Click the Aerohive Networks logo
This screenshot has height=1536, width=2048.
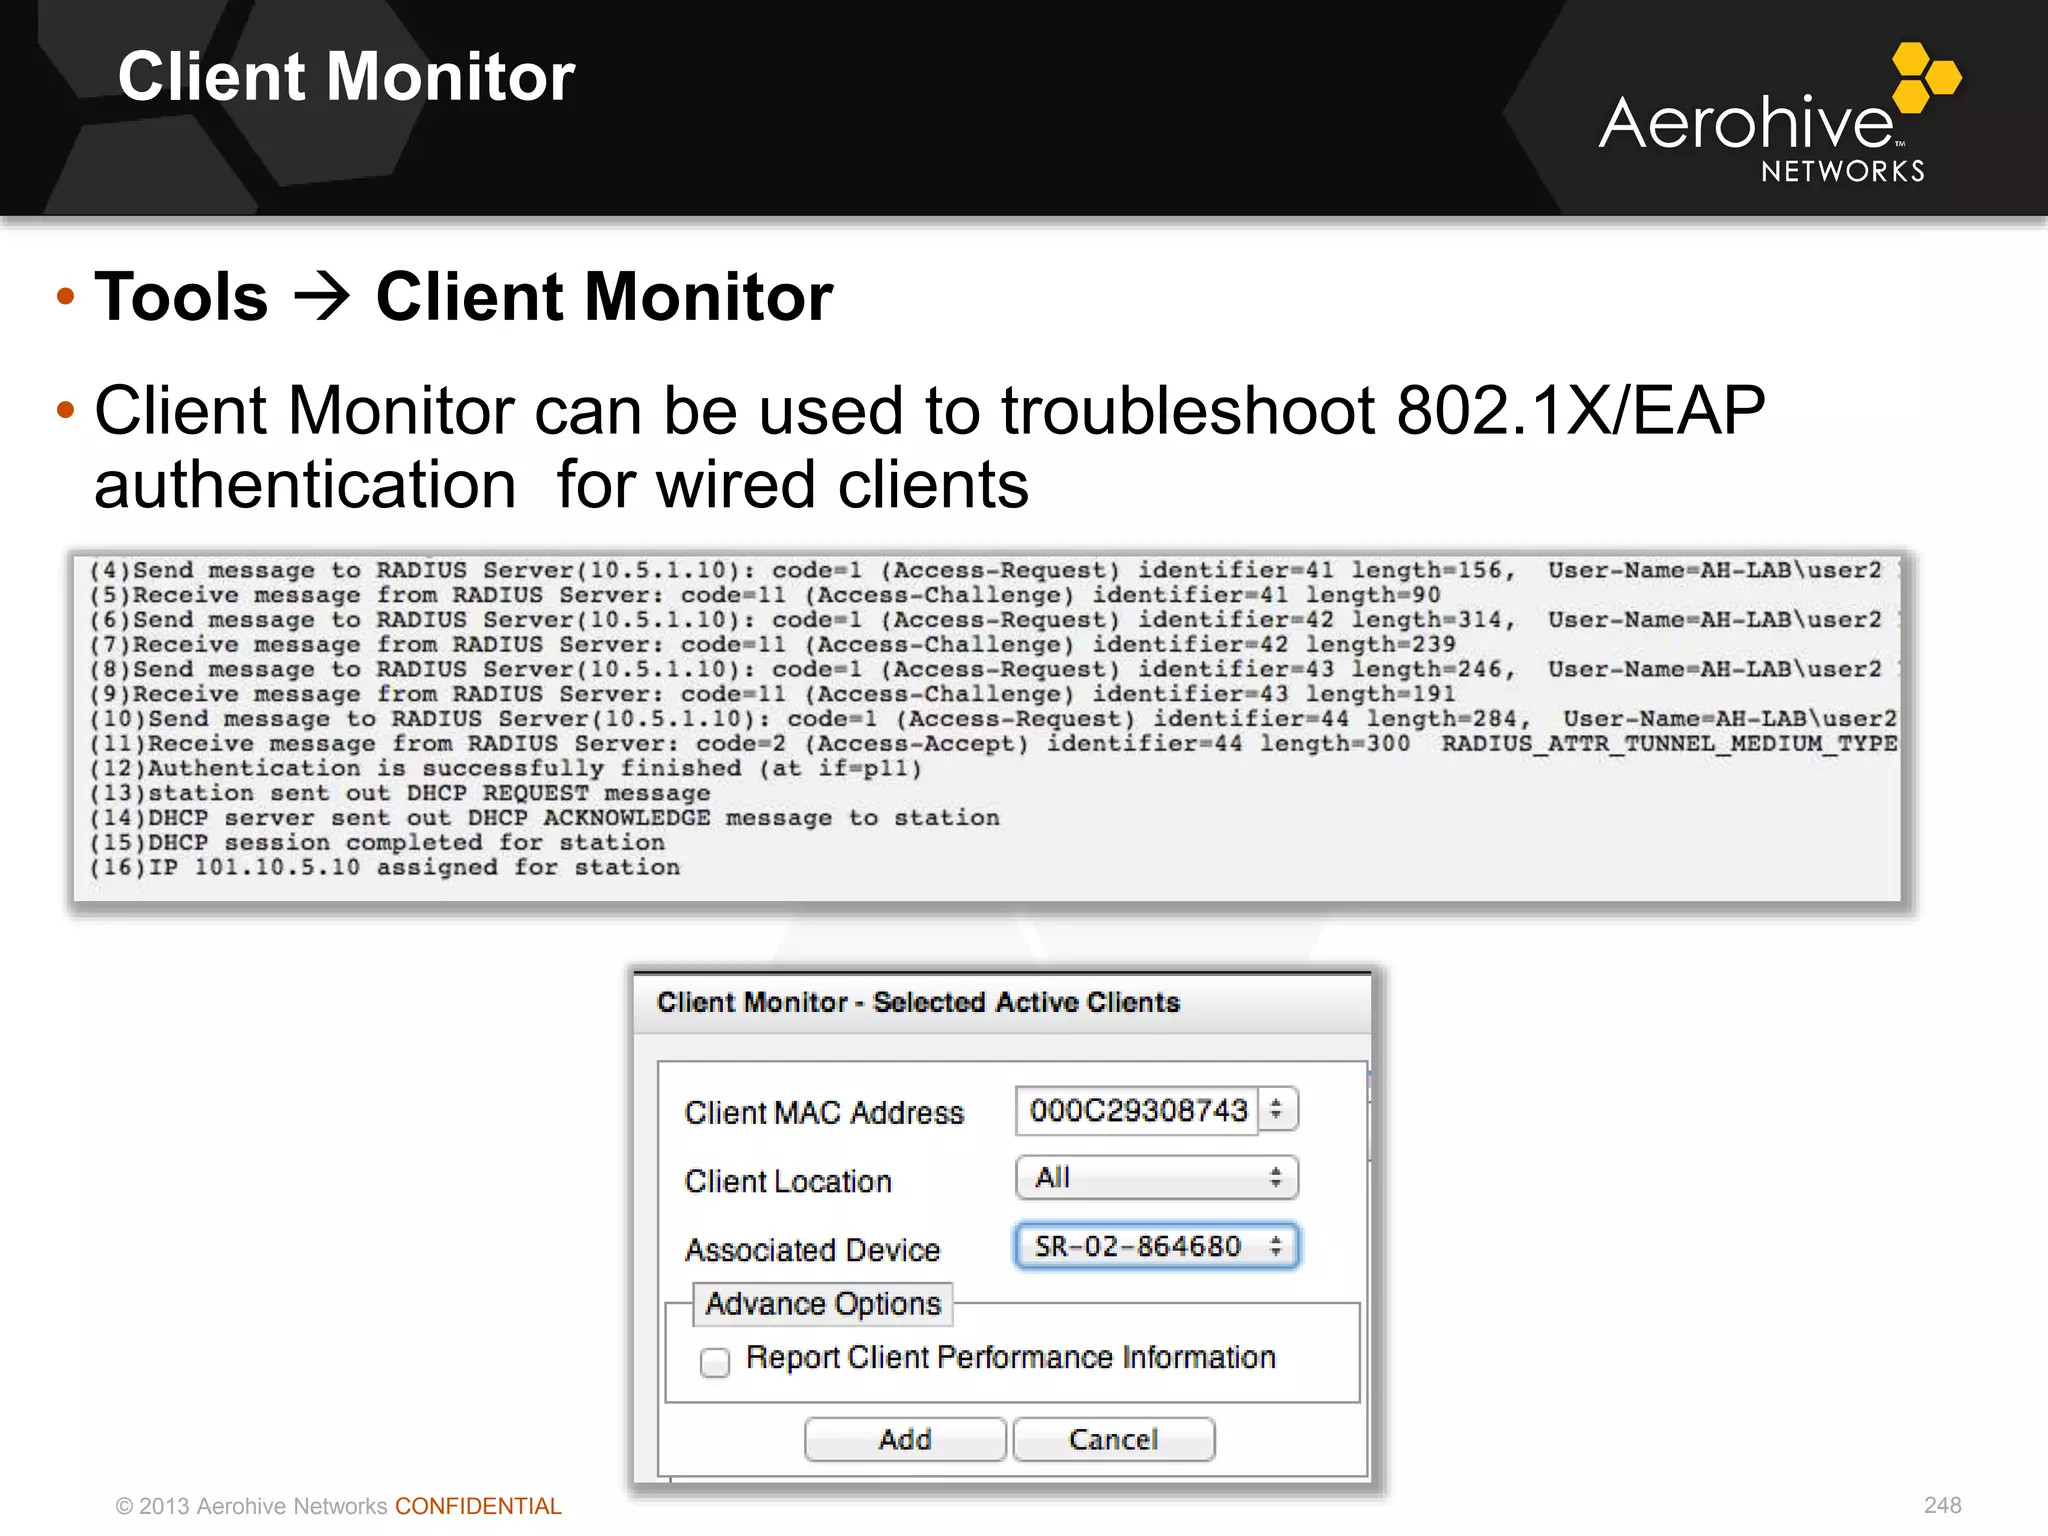[x=1780, y=113]
